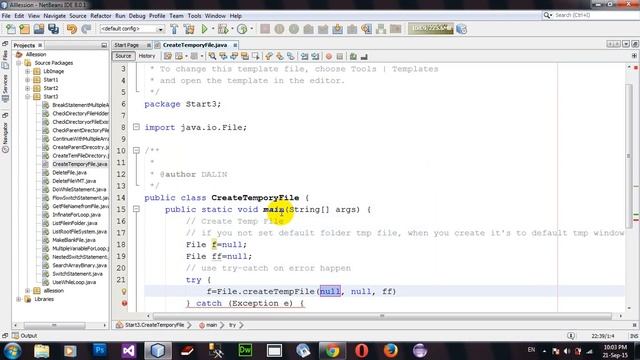Open Visual Studio from the taskbar
This screenshot has height=360, width=640.
coord(129,350)
